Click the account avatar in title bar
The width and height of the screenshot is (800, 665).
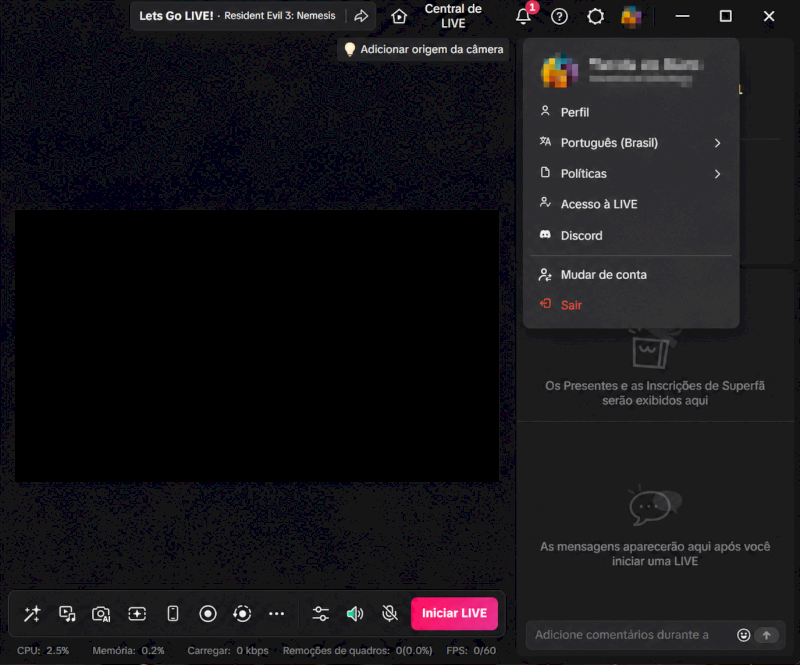pyautogui.click(x=631, y=16)
